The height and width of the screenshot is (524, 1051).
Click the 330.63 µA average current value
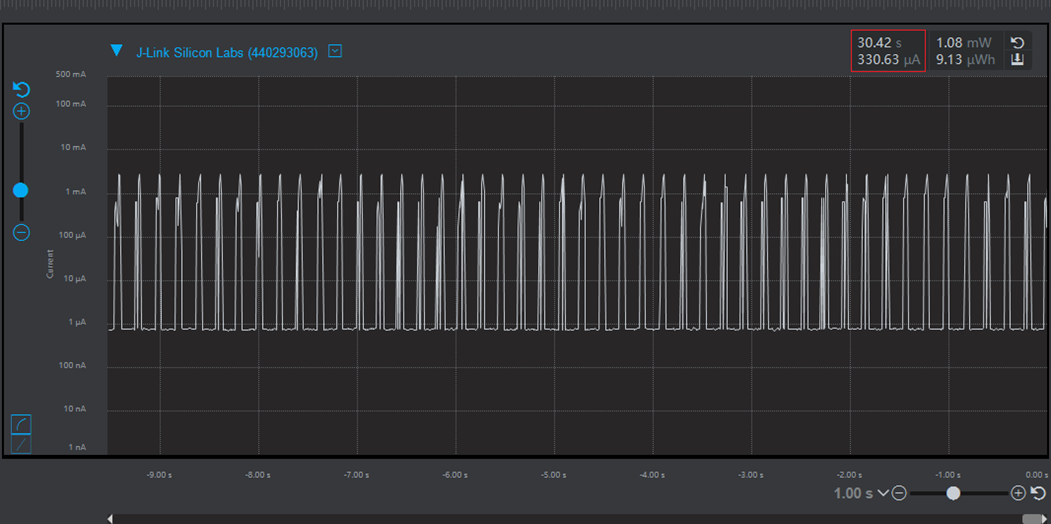(x=889, y=60)
